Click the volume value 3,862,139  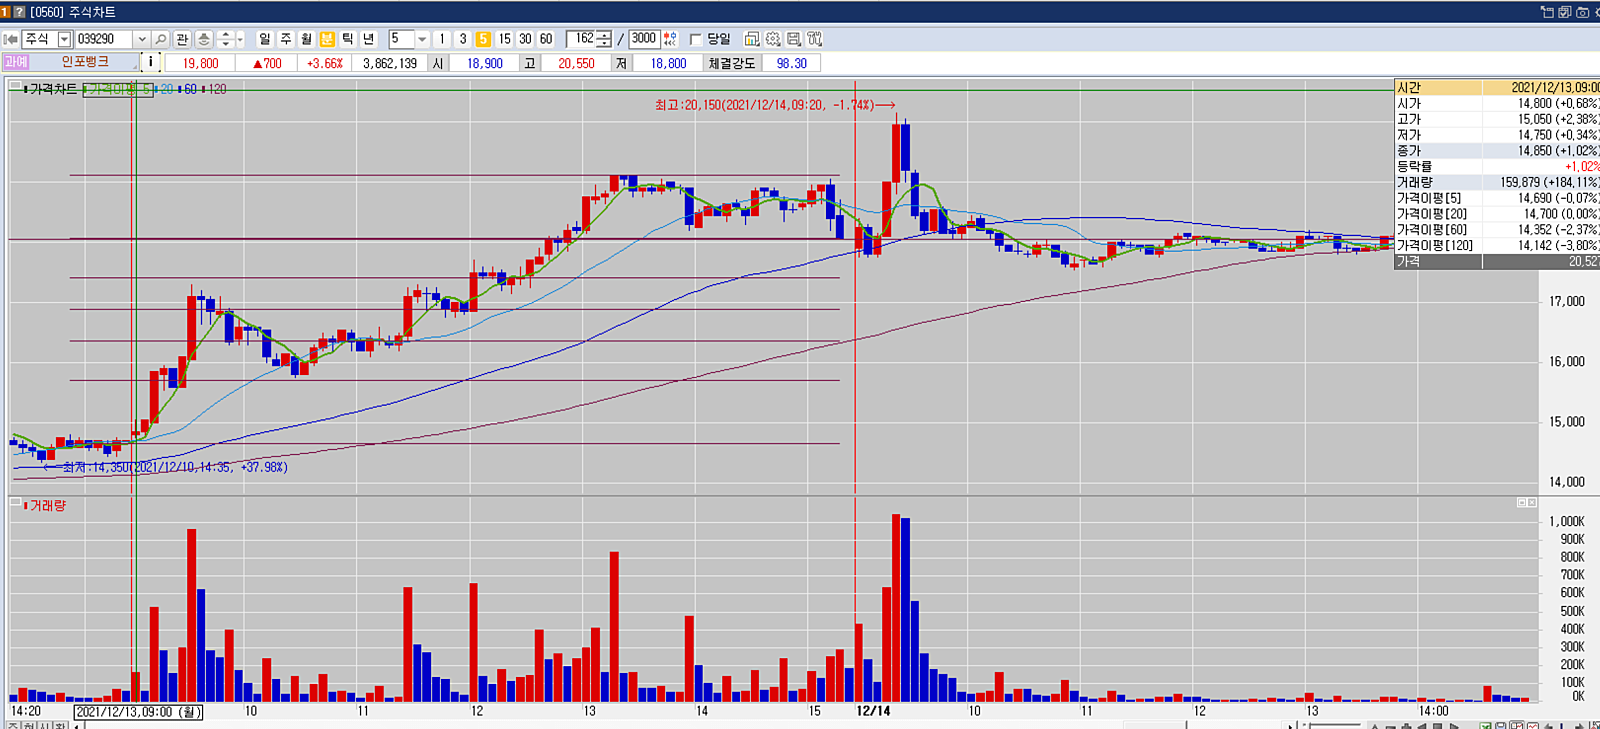pos(390,63)
